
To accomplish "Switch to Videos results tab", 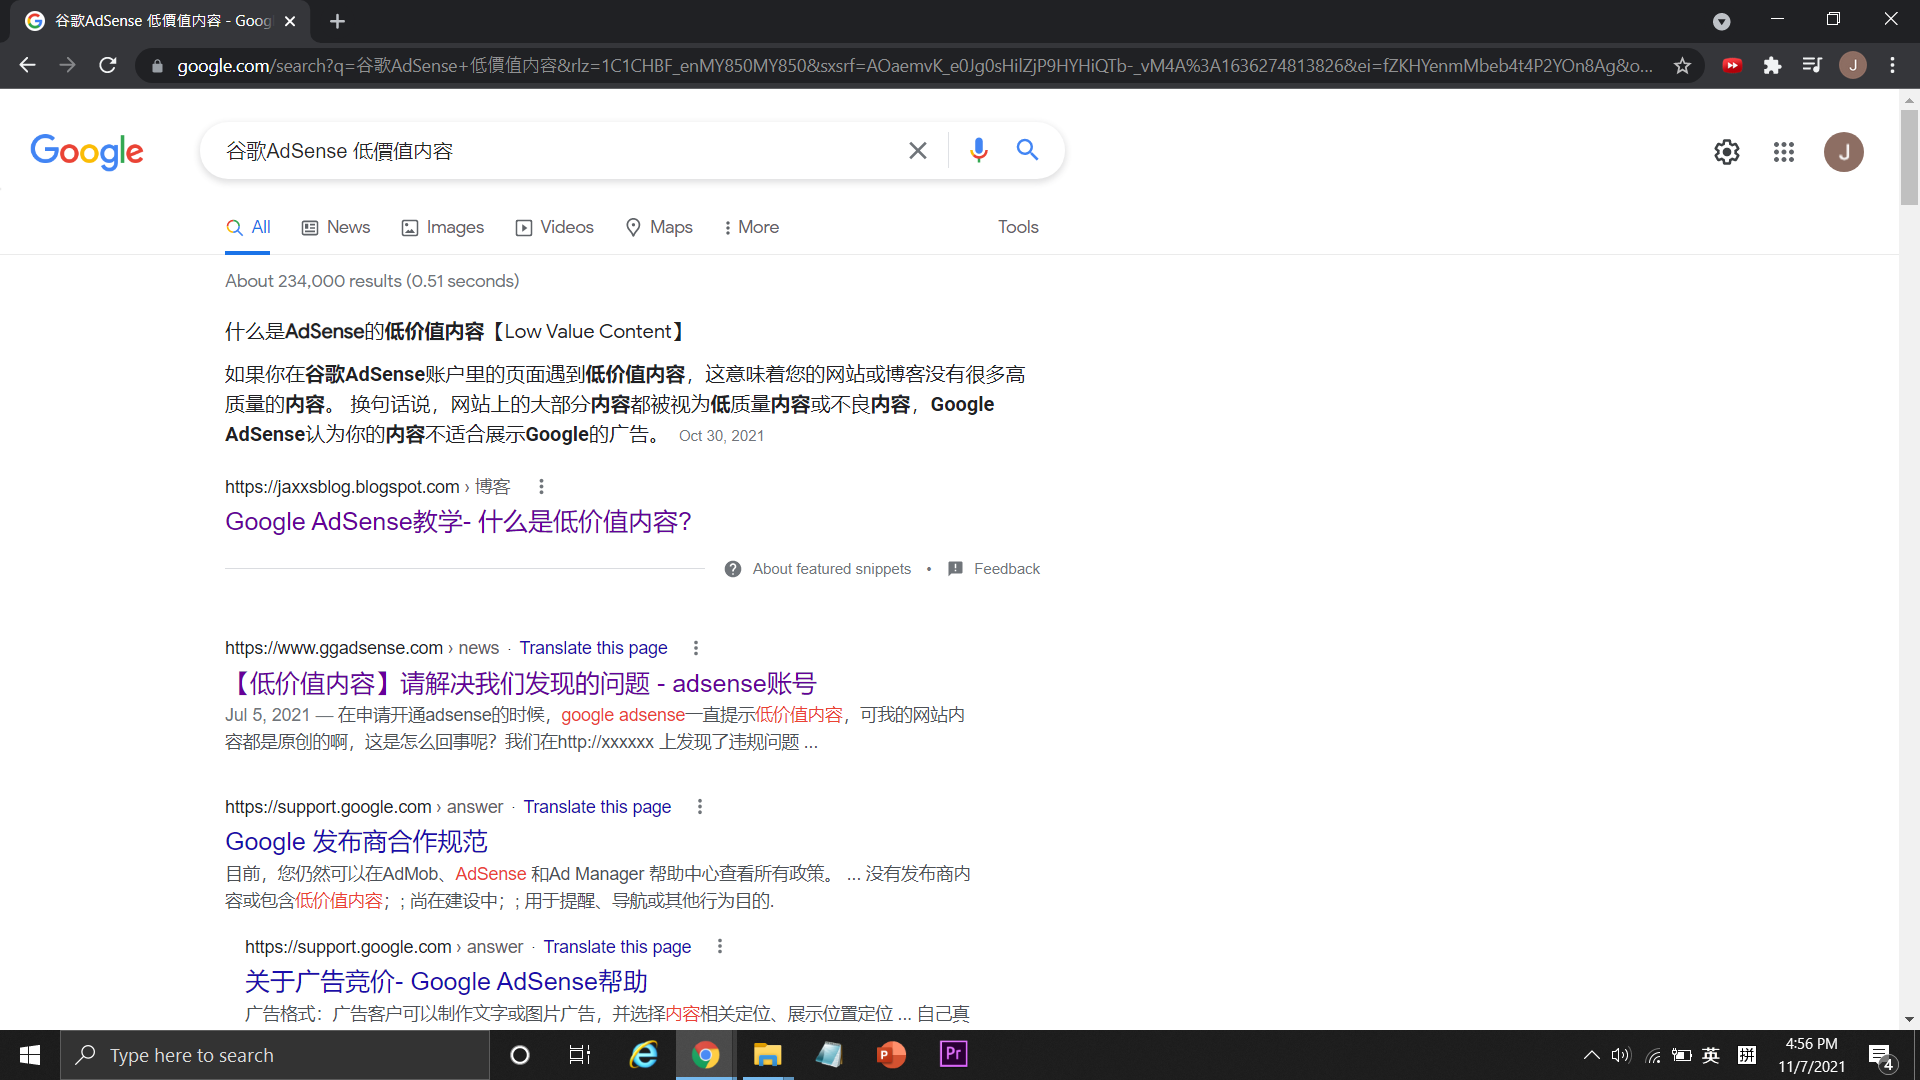I will [x=554, y=228].
